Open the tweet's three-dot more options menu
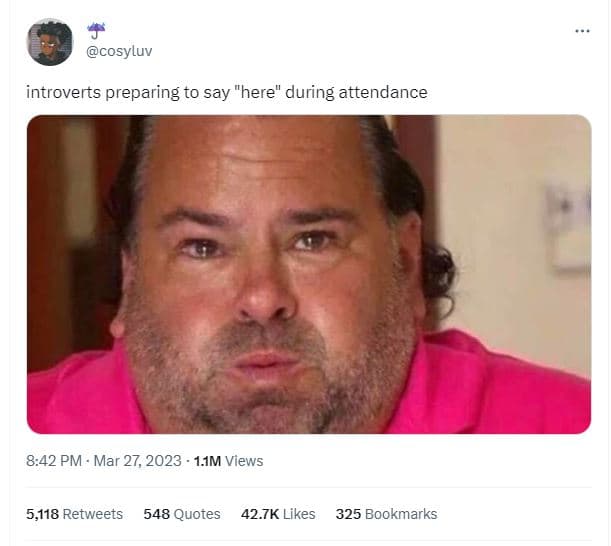 click(582, 31)
